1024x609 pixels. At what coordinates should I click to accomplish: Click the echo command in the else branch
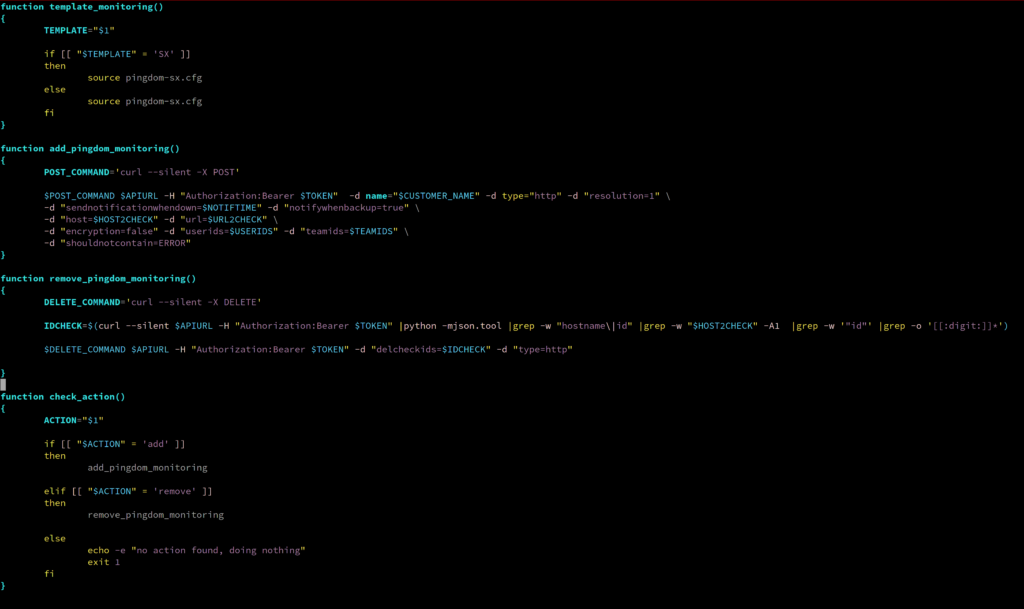99,550
